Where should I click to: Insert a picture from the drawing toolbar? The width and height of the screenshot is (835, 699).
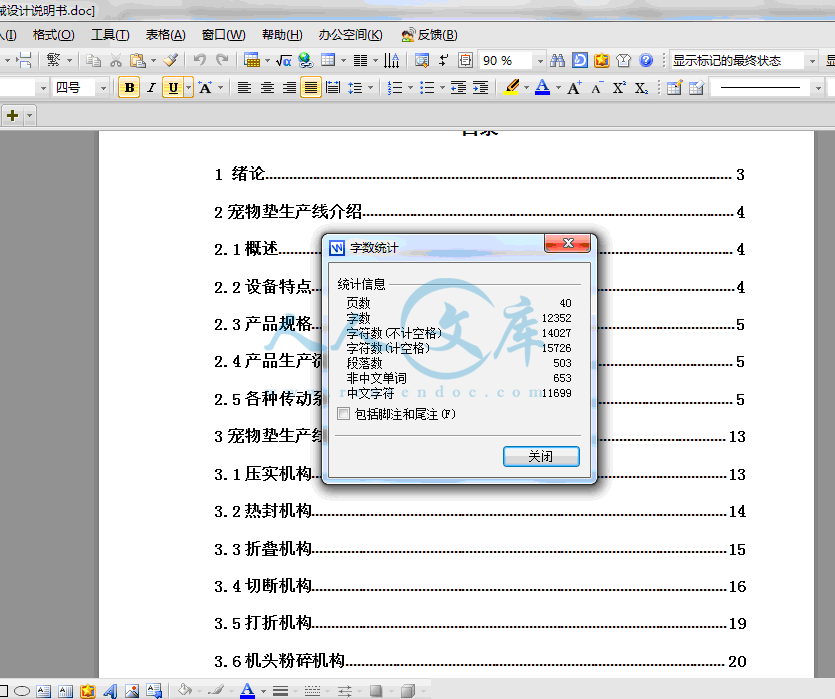(x=132, y=691)
